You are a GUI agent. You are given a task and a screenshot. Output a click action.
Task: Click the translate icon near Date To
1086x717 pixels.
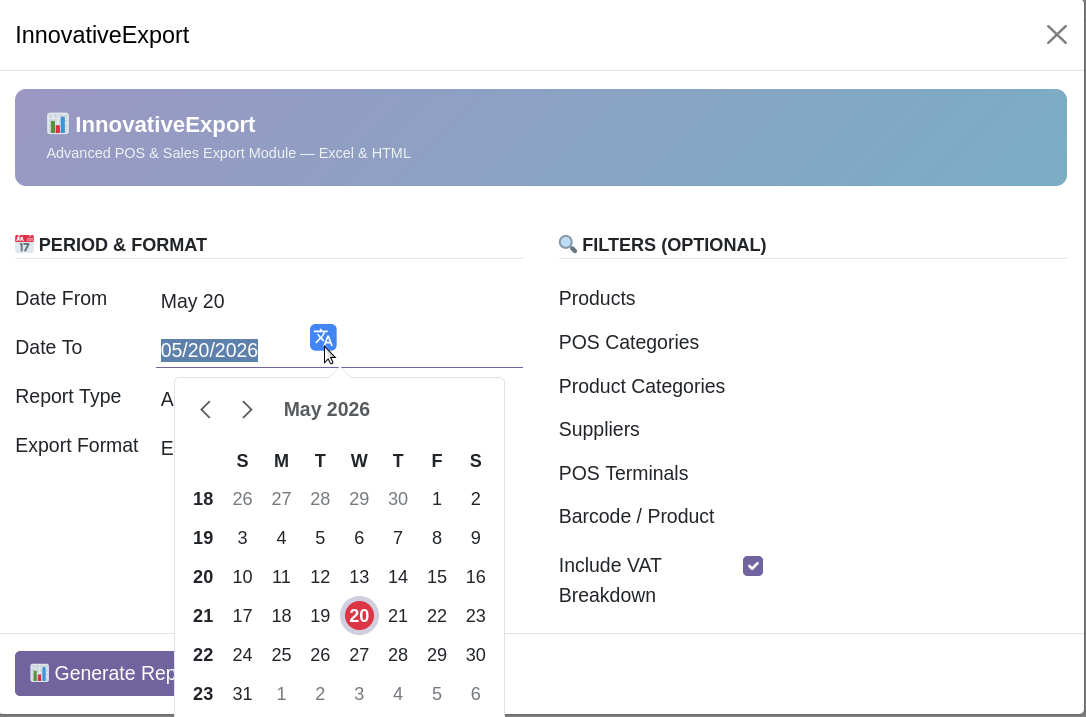323,337
